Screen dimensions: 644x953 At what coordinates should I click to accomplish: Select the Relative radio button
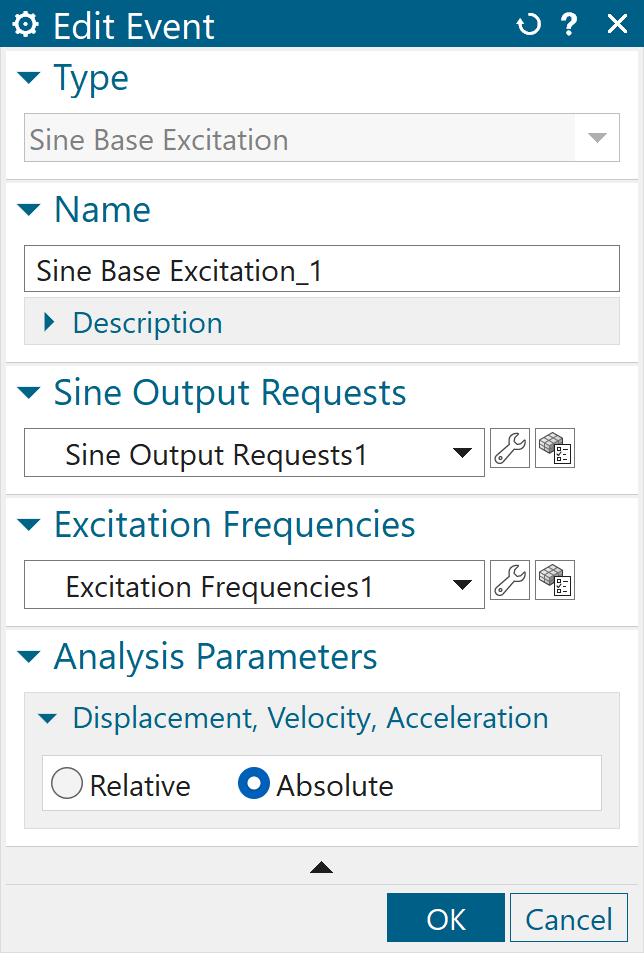(x=67, y=784)
